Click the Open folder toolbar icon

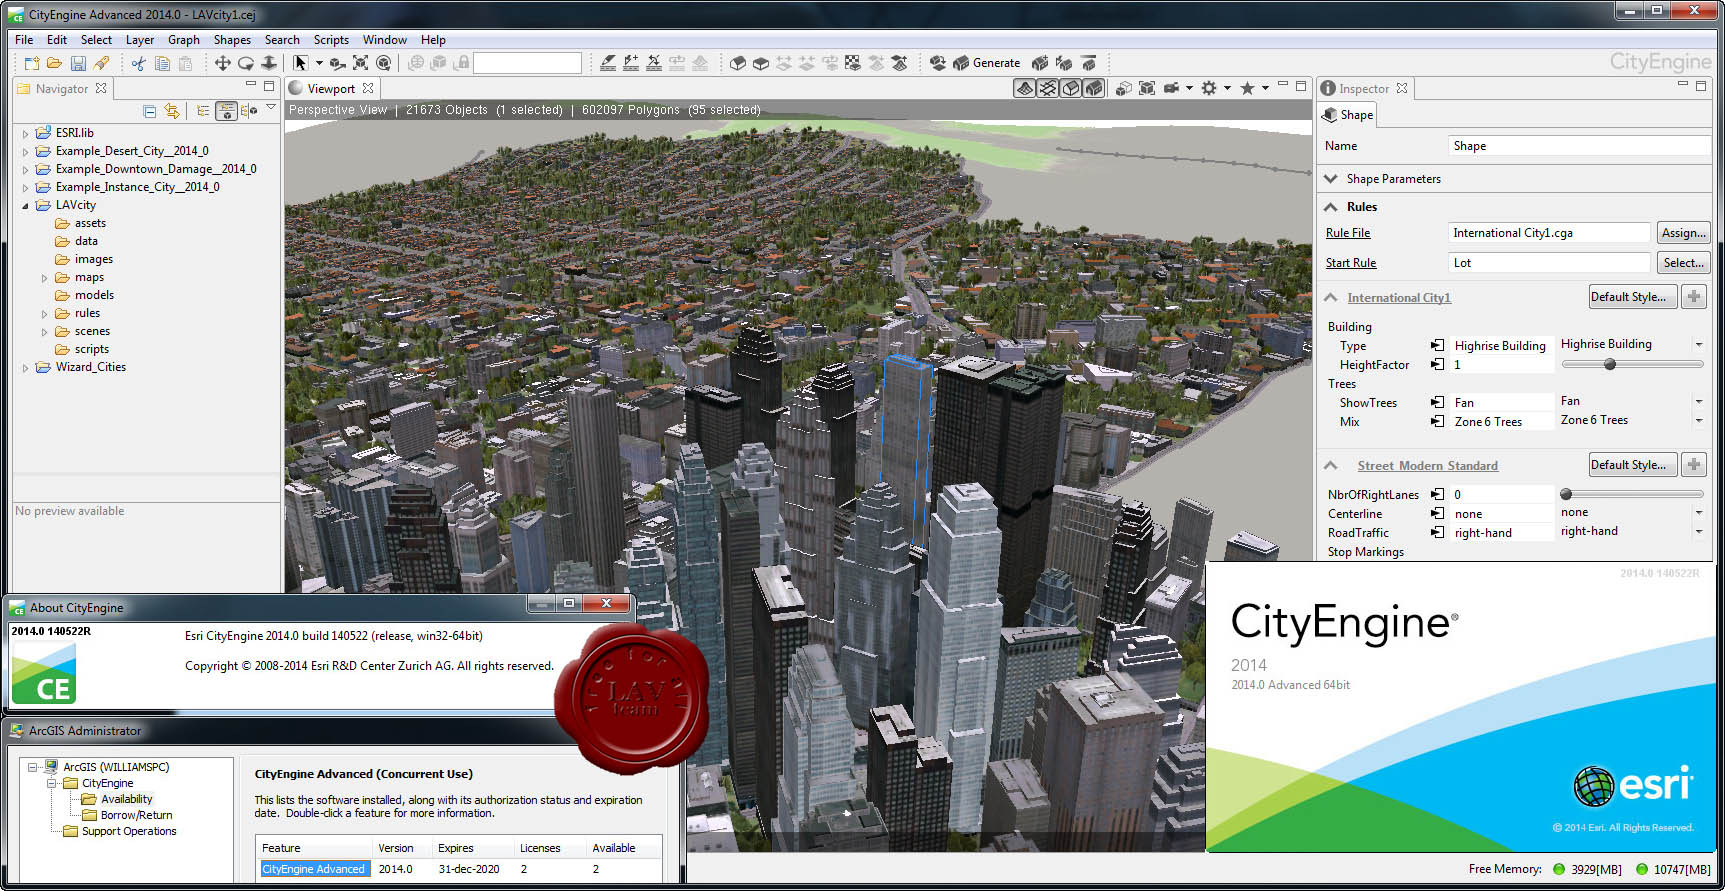(54, 63)
